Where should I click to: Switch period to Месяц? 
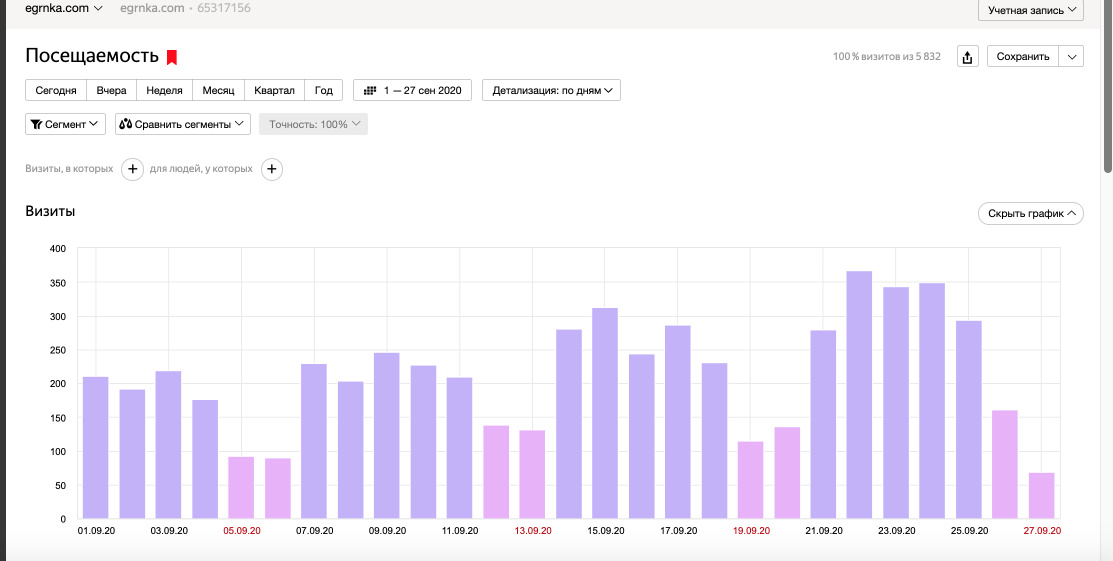click(218, 90)
